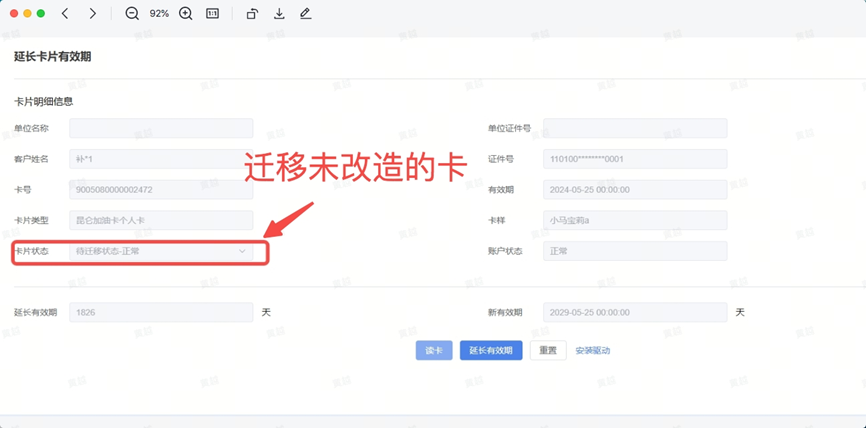Click the 92% zoom level indicator

(x=159, y=14)
